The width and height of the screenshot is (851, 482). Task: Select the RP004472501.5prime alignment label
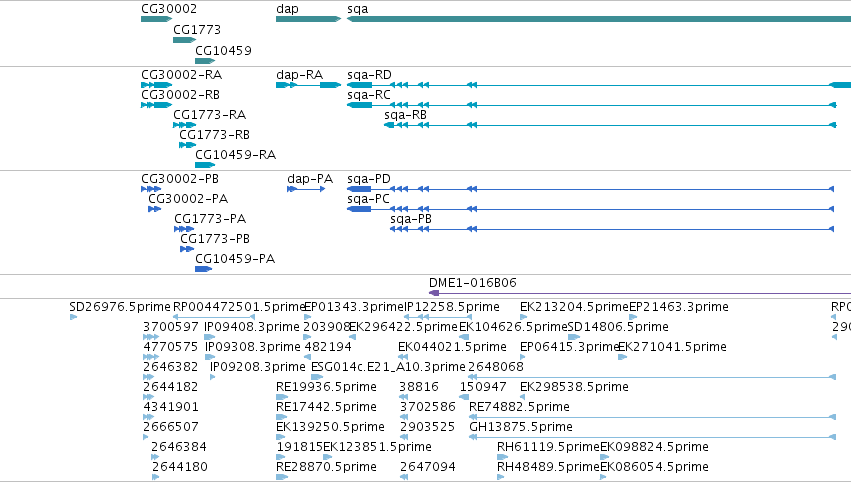239,307
